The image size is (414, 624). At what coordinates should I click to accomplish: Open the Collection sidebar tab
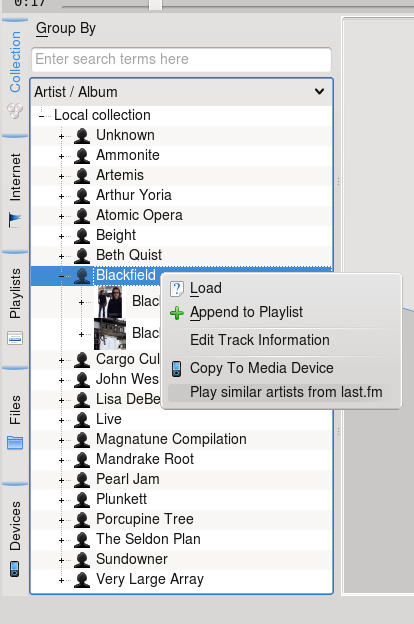click(15, 76)
